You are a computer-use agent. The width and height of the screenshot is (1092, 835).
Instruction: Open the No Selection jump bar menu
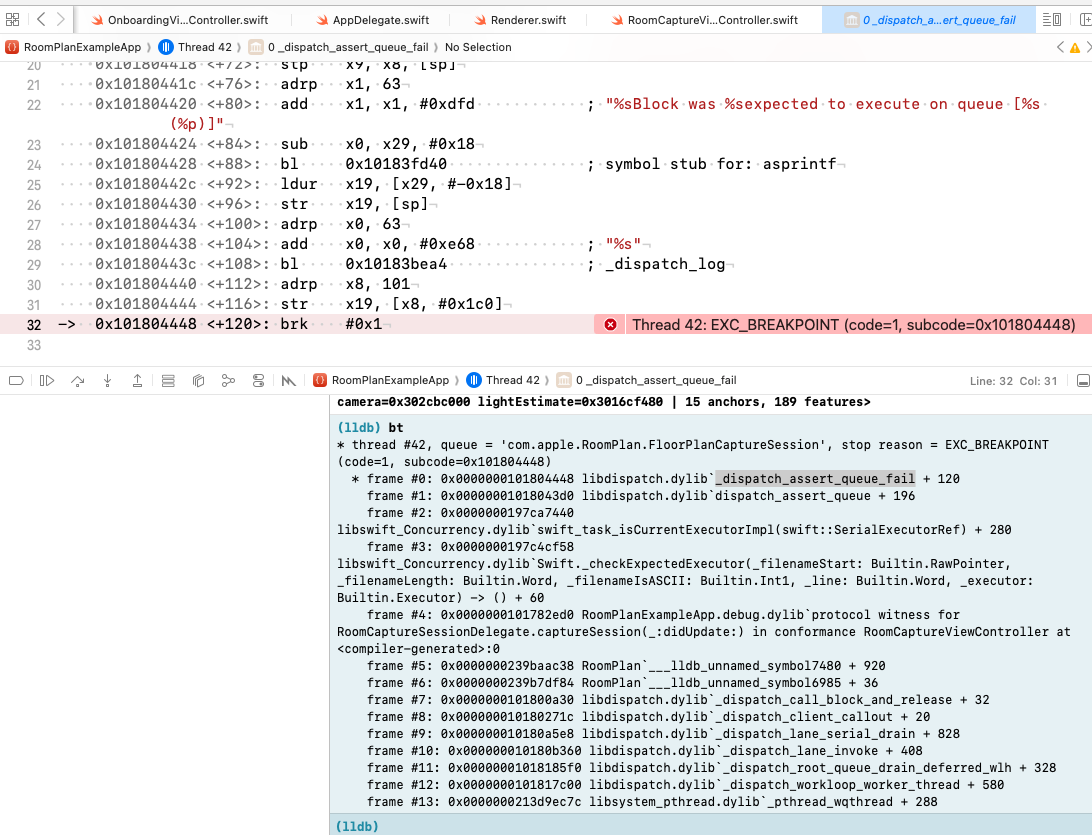[x=478, y=47]
